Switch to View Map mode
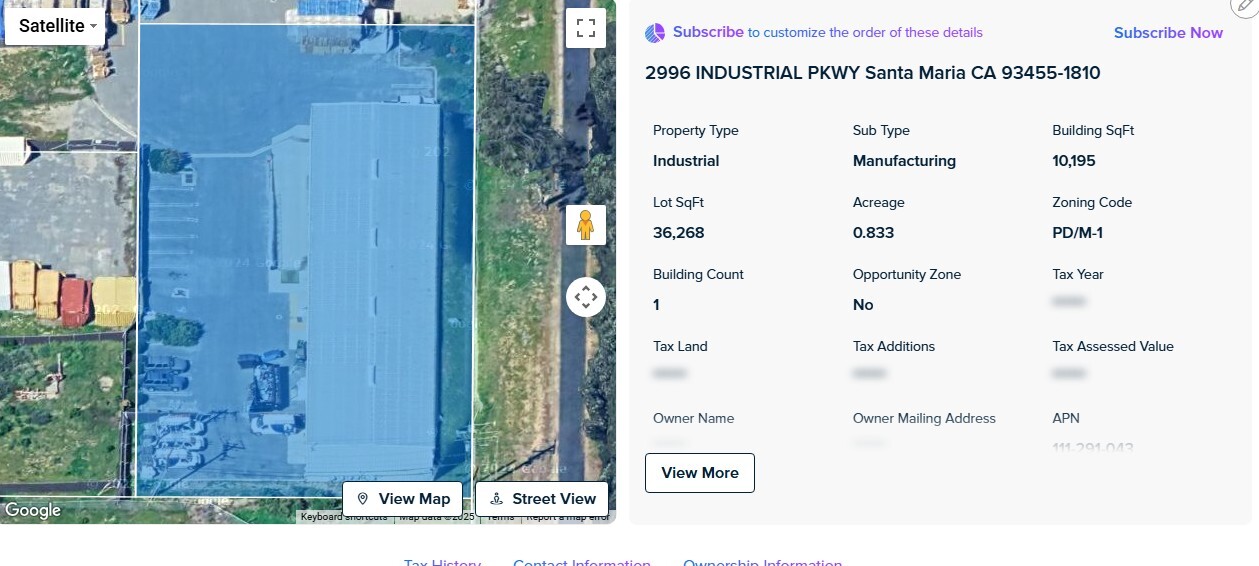 click(x=403, y=499)
